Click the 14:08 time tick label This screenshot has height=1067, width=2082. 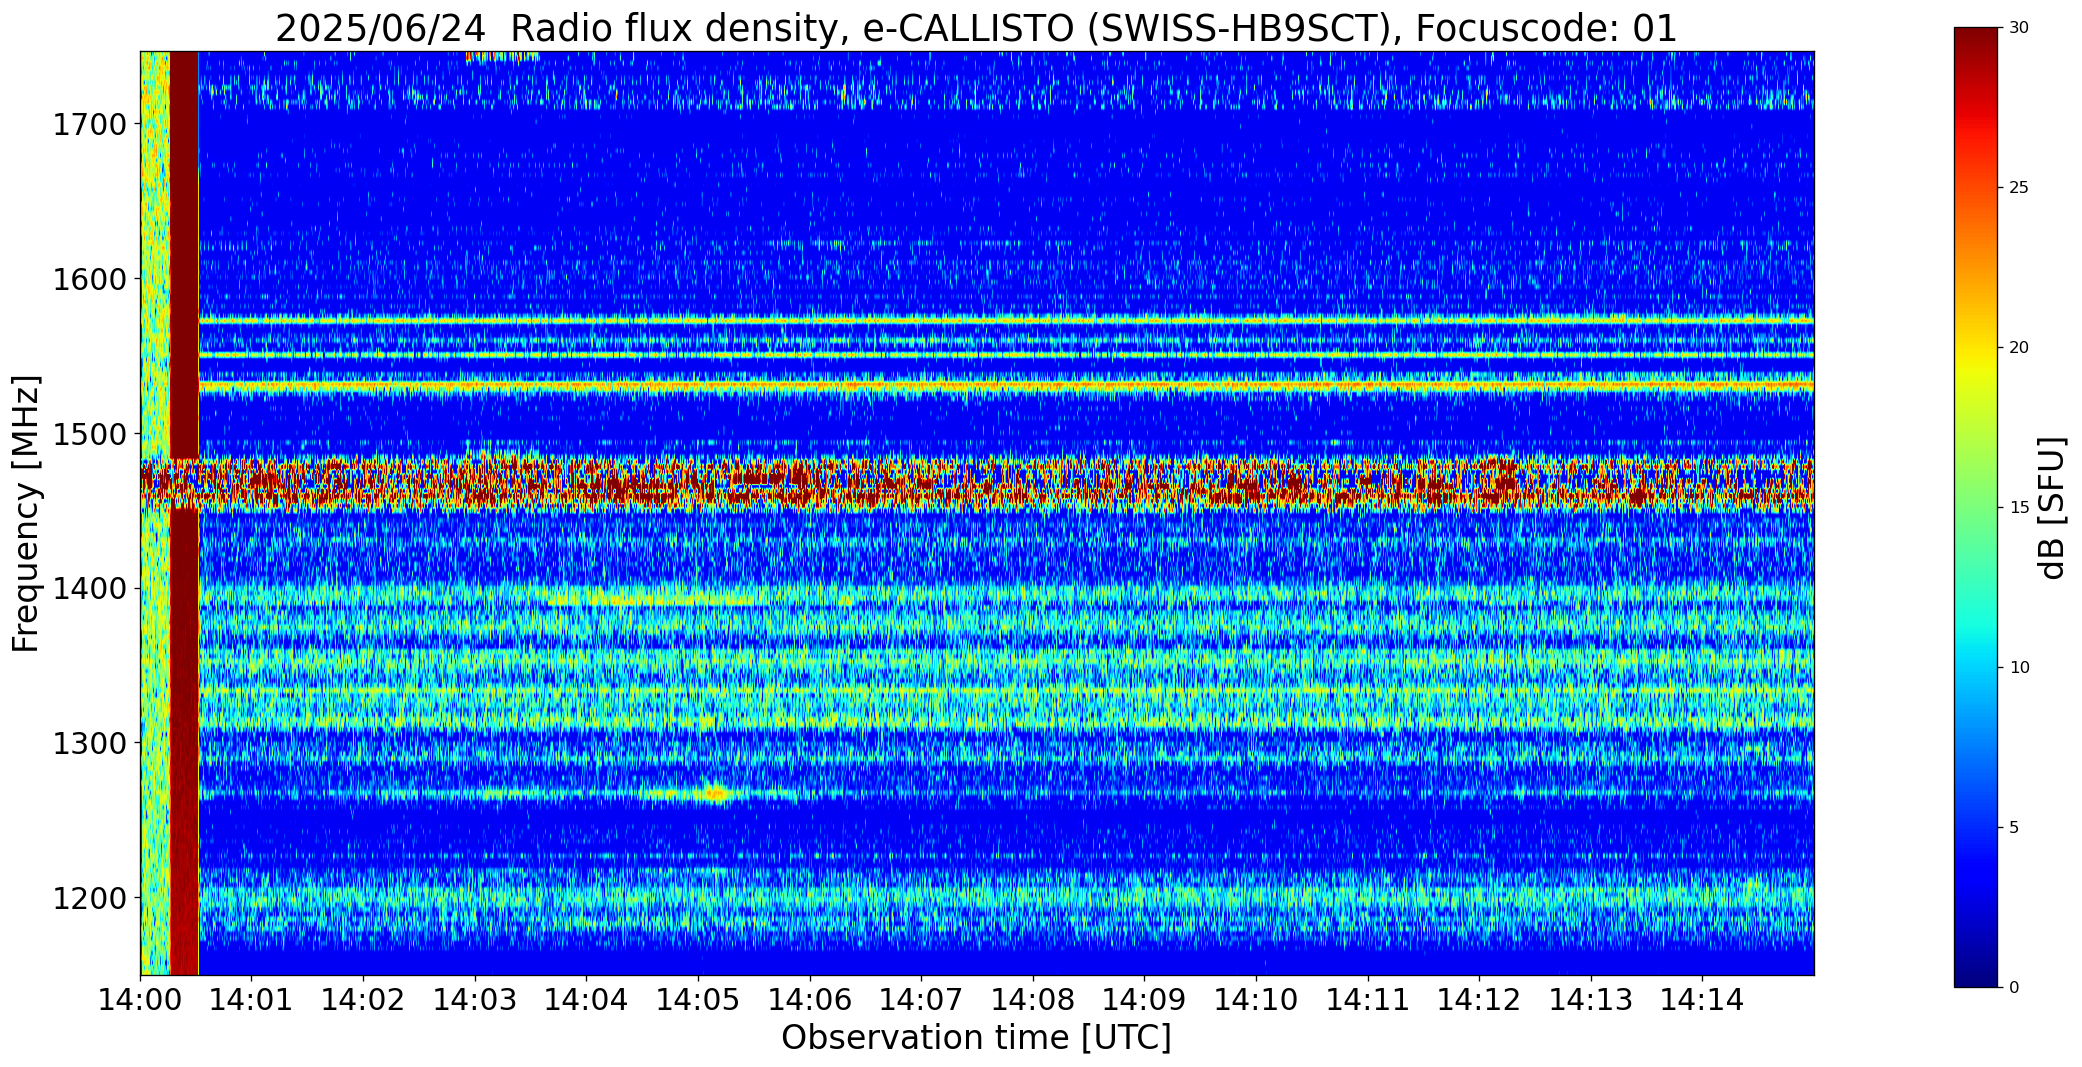tap(1033, 1000)
